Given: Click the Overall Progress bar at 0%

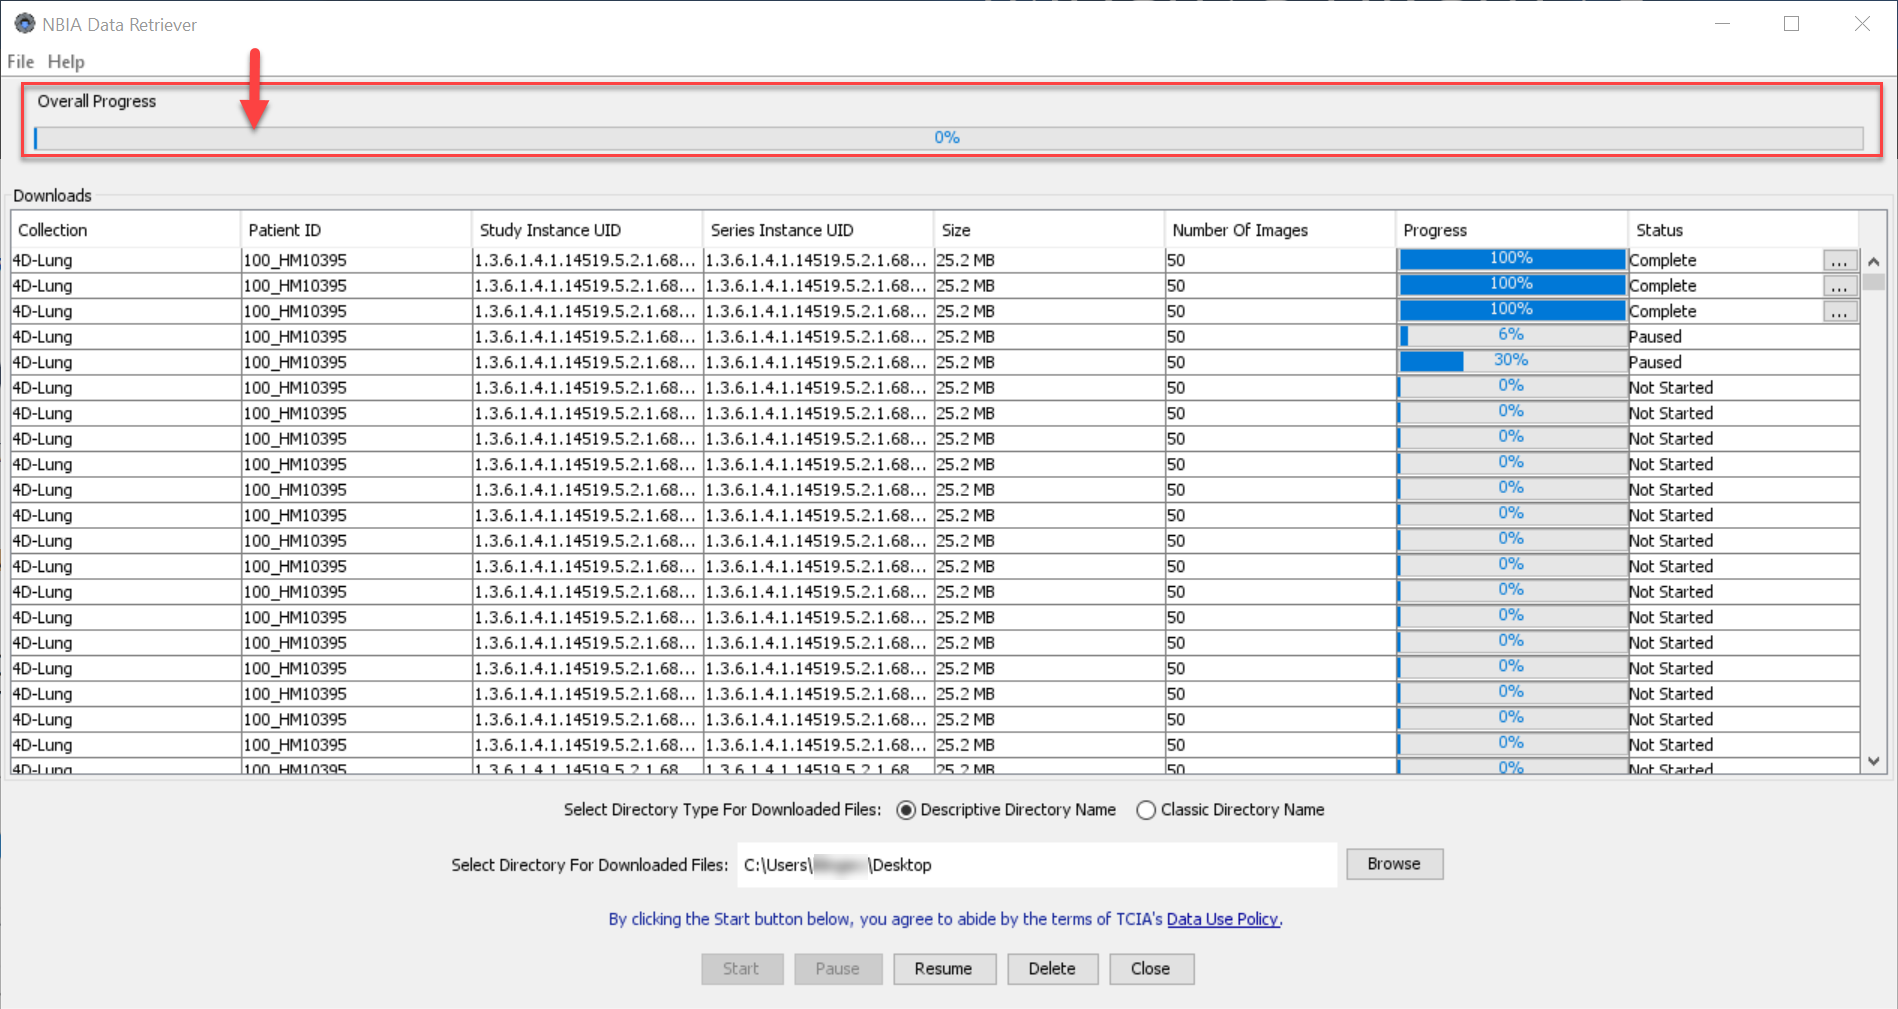Looking at the screenshot, I should coord(948,138).
